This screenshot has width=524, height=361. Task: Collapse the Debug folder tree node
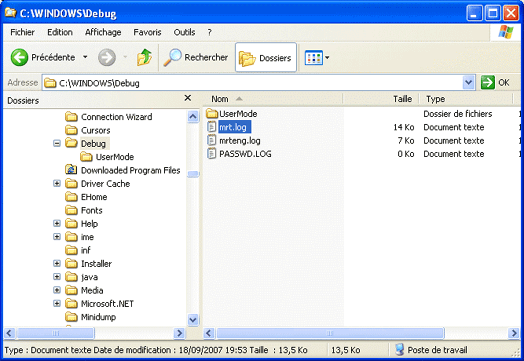pyautogui.click(x=57, y=143)
